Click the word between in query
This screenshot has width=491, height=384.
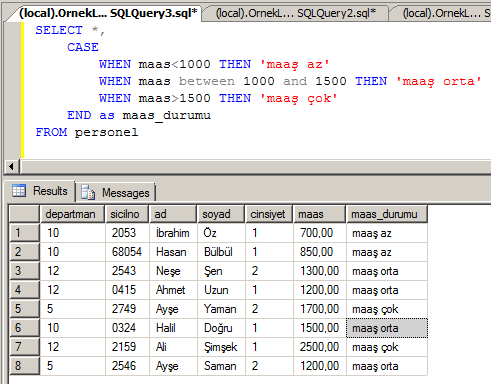207,81
